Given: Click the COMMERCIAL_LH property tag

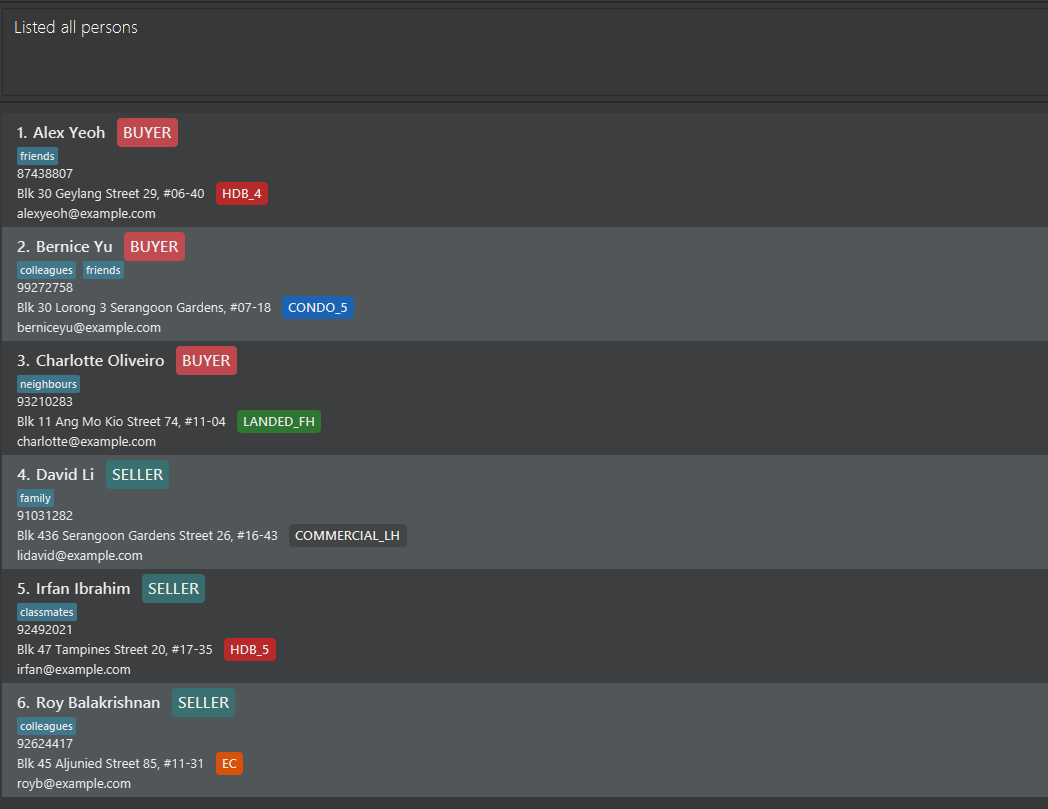Looking at the screenshot, I should pyautogui.click(x=347, y=536).
